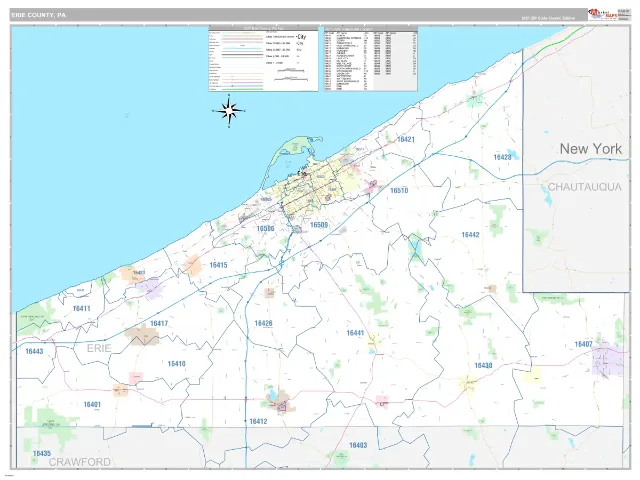Click ZIP code label 16438

tap(483, 366)
